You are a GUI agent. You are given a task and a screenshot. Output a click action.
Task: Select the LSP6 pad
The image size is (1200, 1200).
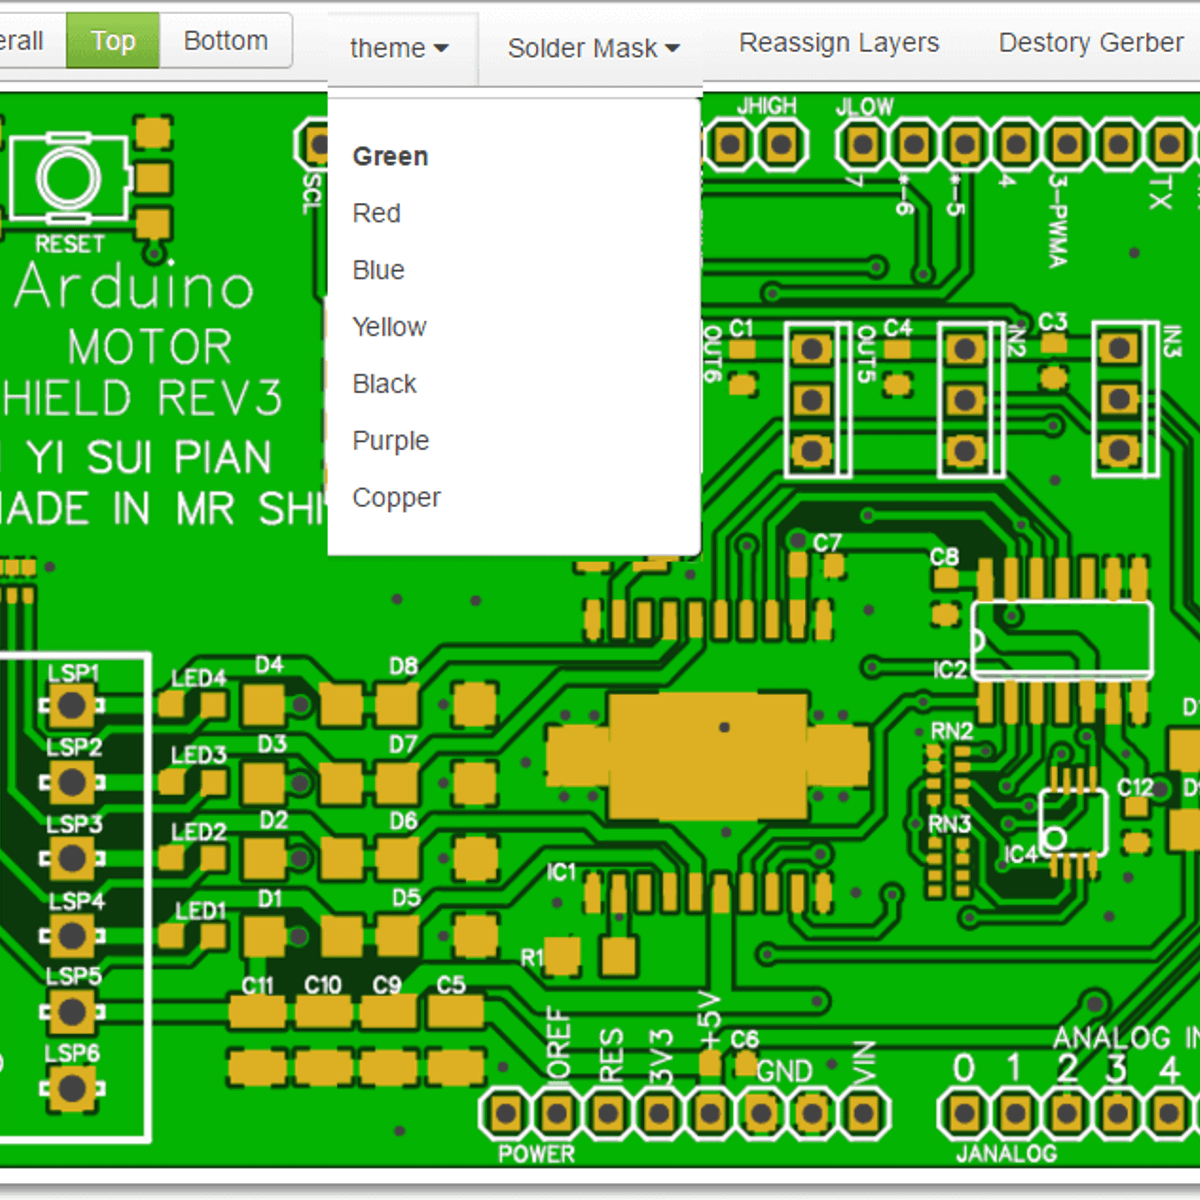(x=72, y=1088)
